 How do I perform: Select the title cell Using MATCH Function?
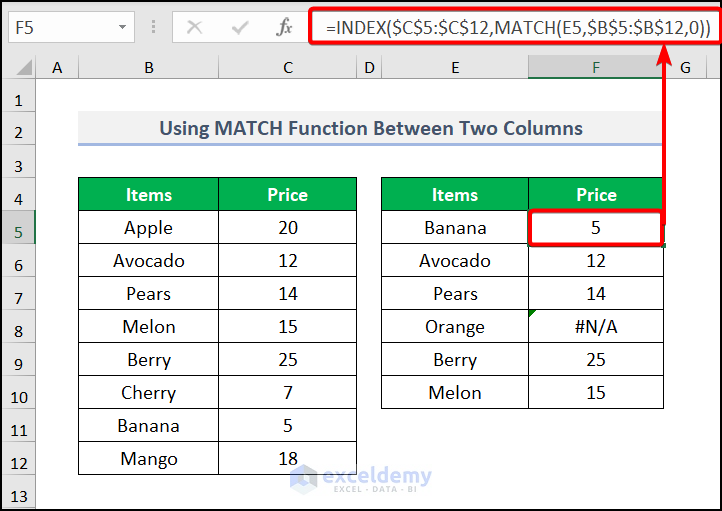[x=370, y=129]
